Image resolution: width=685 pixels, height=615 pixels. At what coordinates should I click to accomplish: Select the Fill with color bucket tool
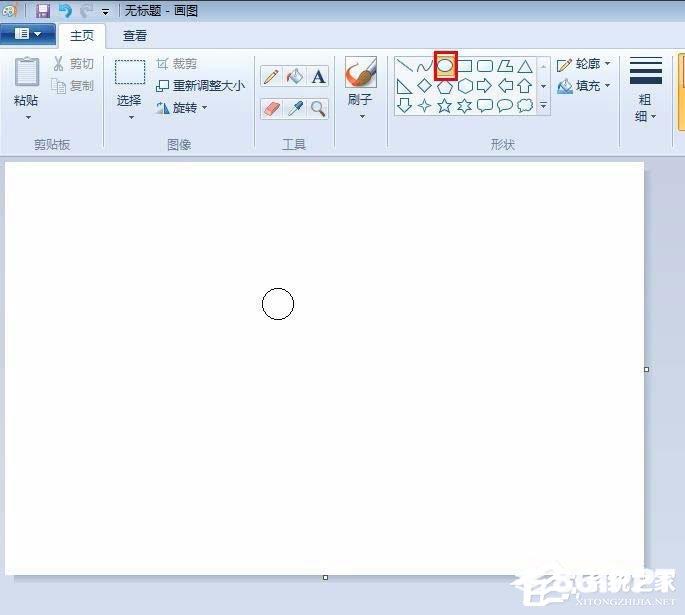(295, 76)
